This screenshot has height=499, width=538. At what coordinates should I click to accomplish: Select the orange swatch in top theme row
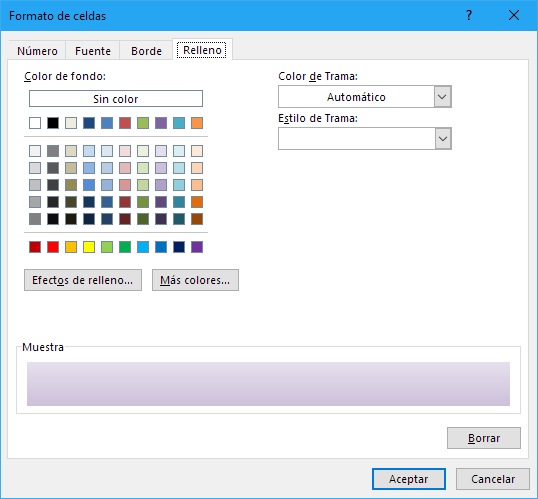pyautogui.click(x=197, y=123)
